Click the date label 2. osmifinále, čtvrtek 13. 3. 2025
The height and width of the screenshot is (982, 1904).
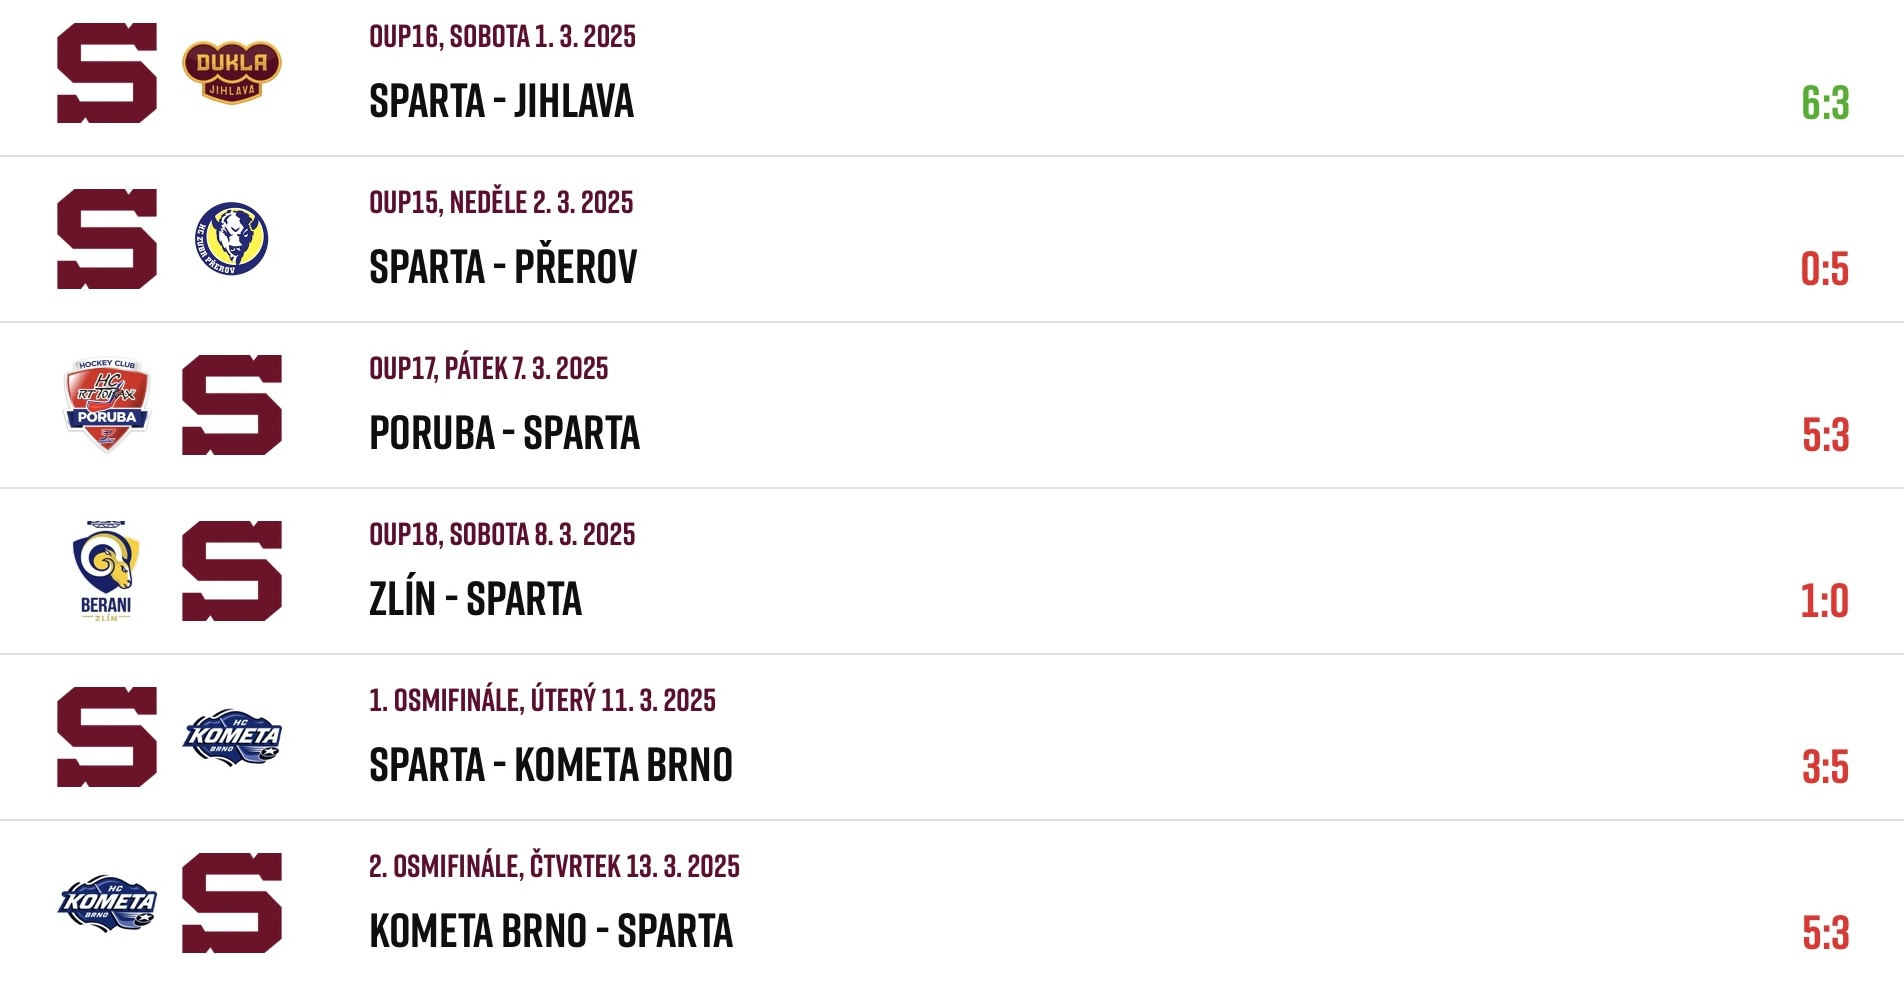(554, 866)
